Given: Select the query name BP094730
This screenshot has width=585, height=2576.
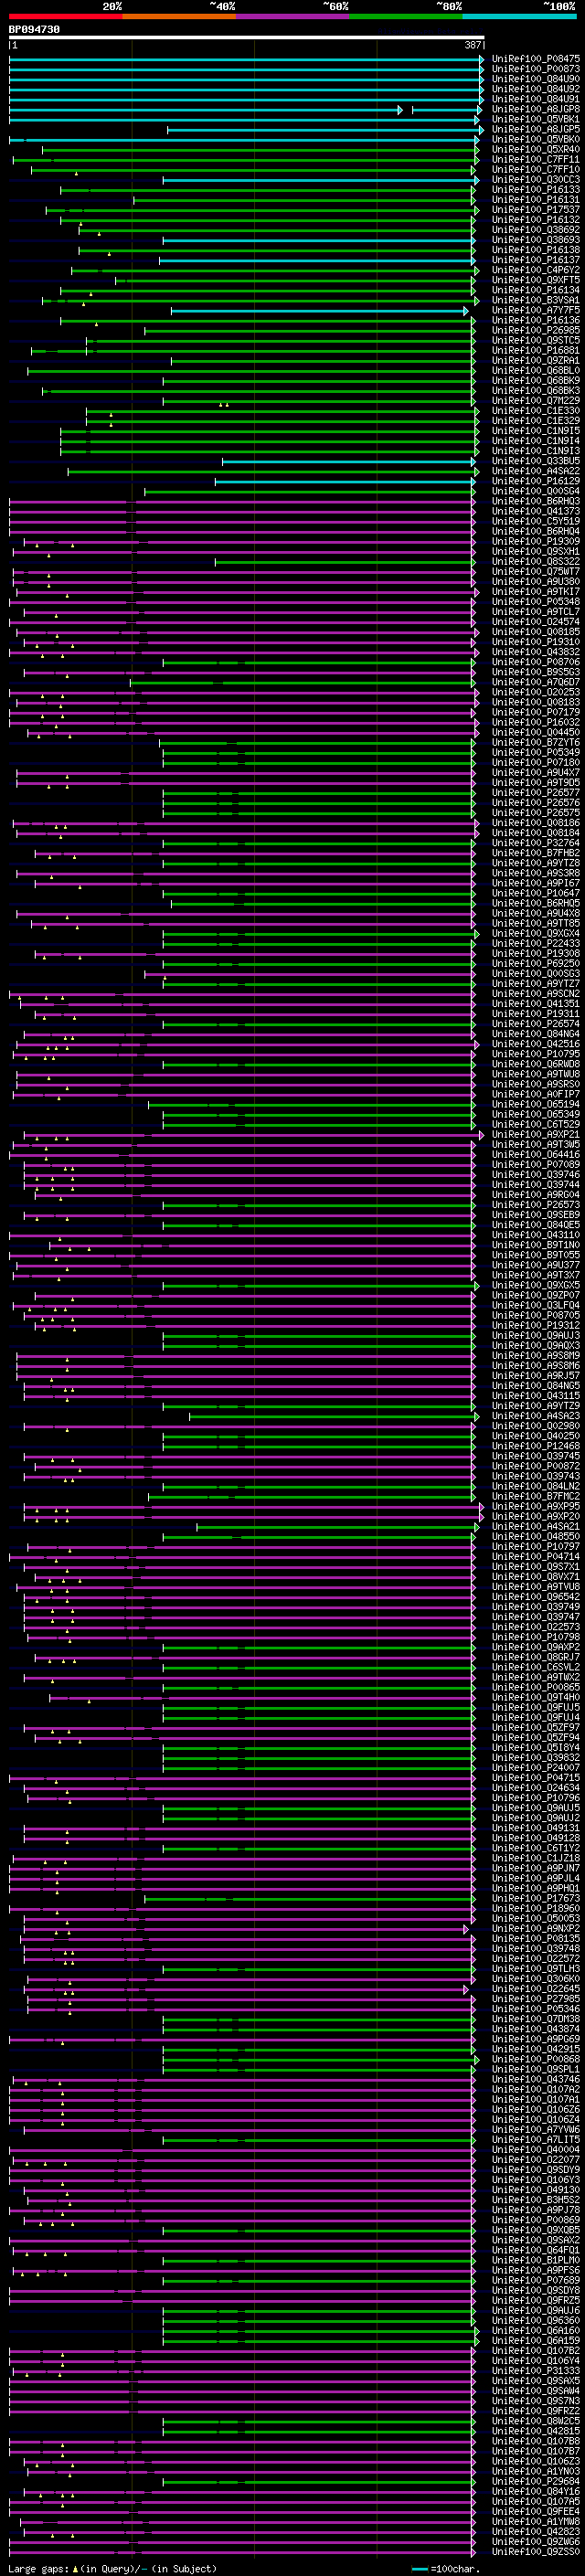Looking at the screenshot, I should [x=34, y=30].
